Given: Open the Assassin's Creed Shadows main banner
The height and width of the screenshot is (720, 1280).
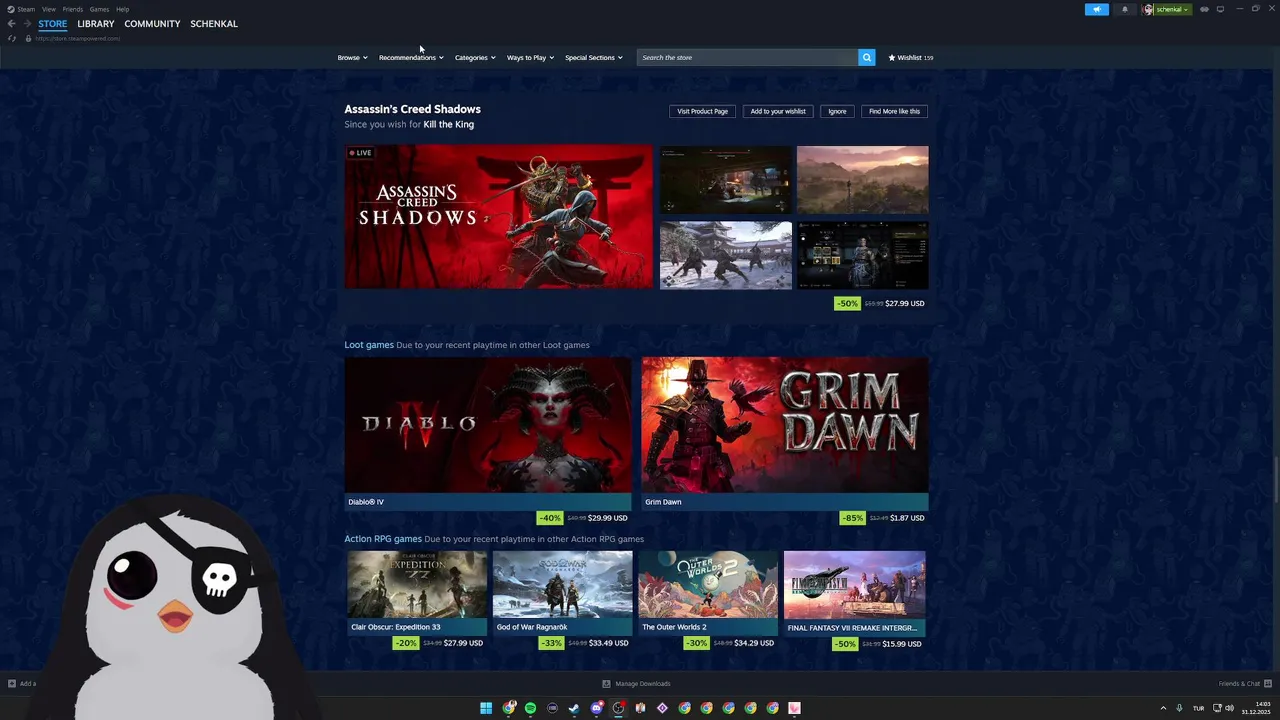Looking at the screenshot, I should (498, 217).
